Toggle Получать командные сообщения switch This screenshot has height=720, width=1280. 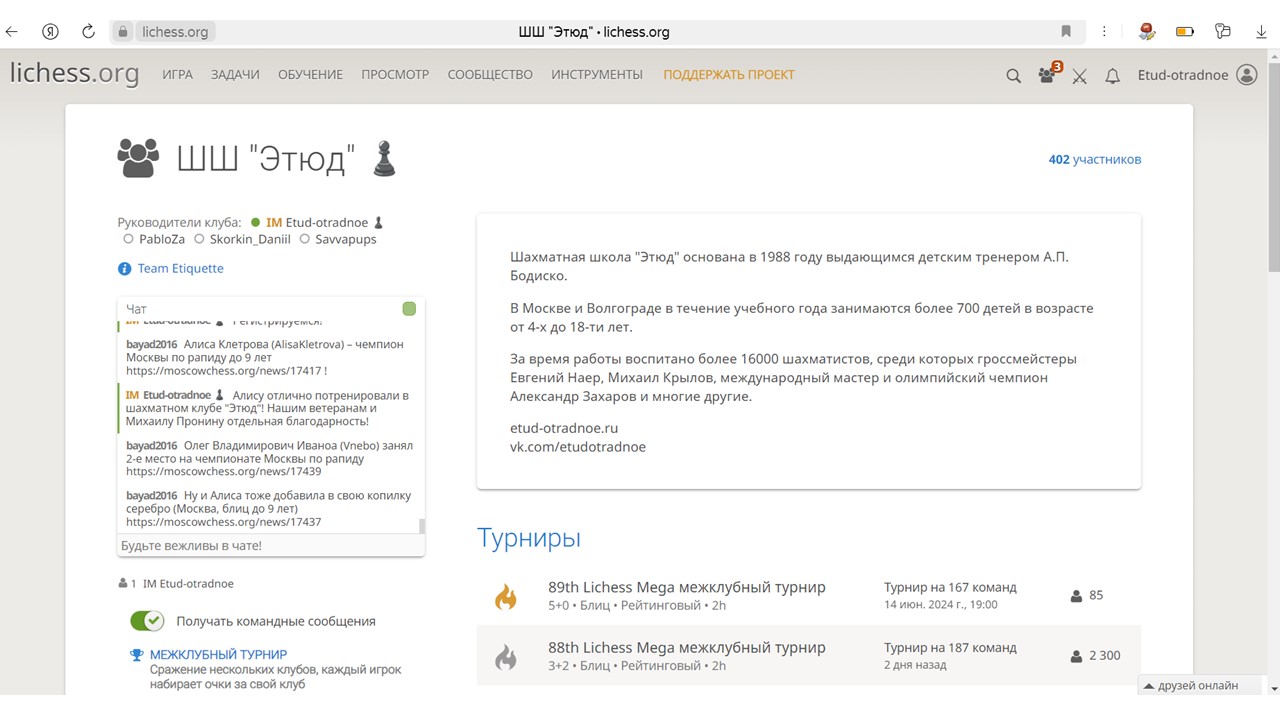[x=147, y=621]
